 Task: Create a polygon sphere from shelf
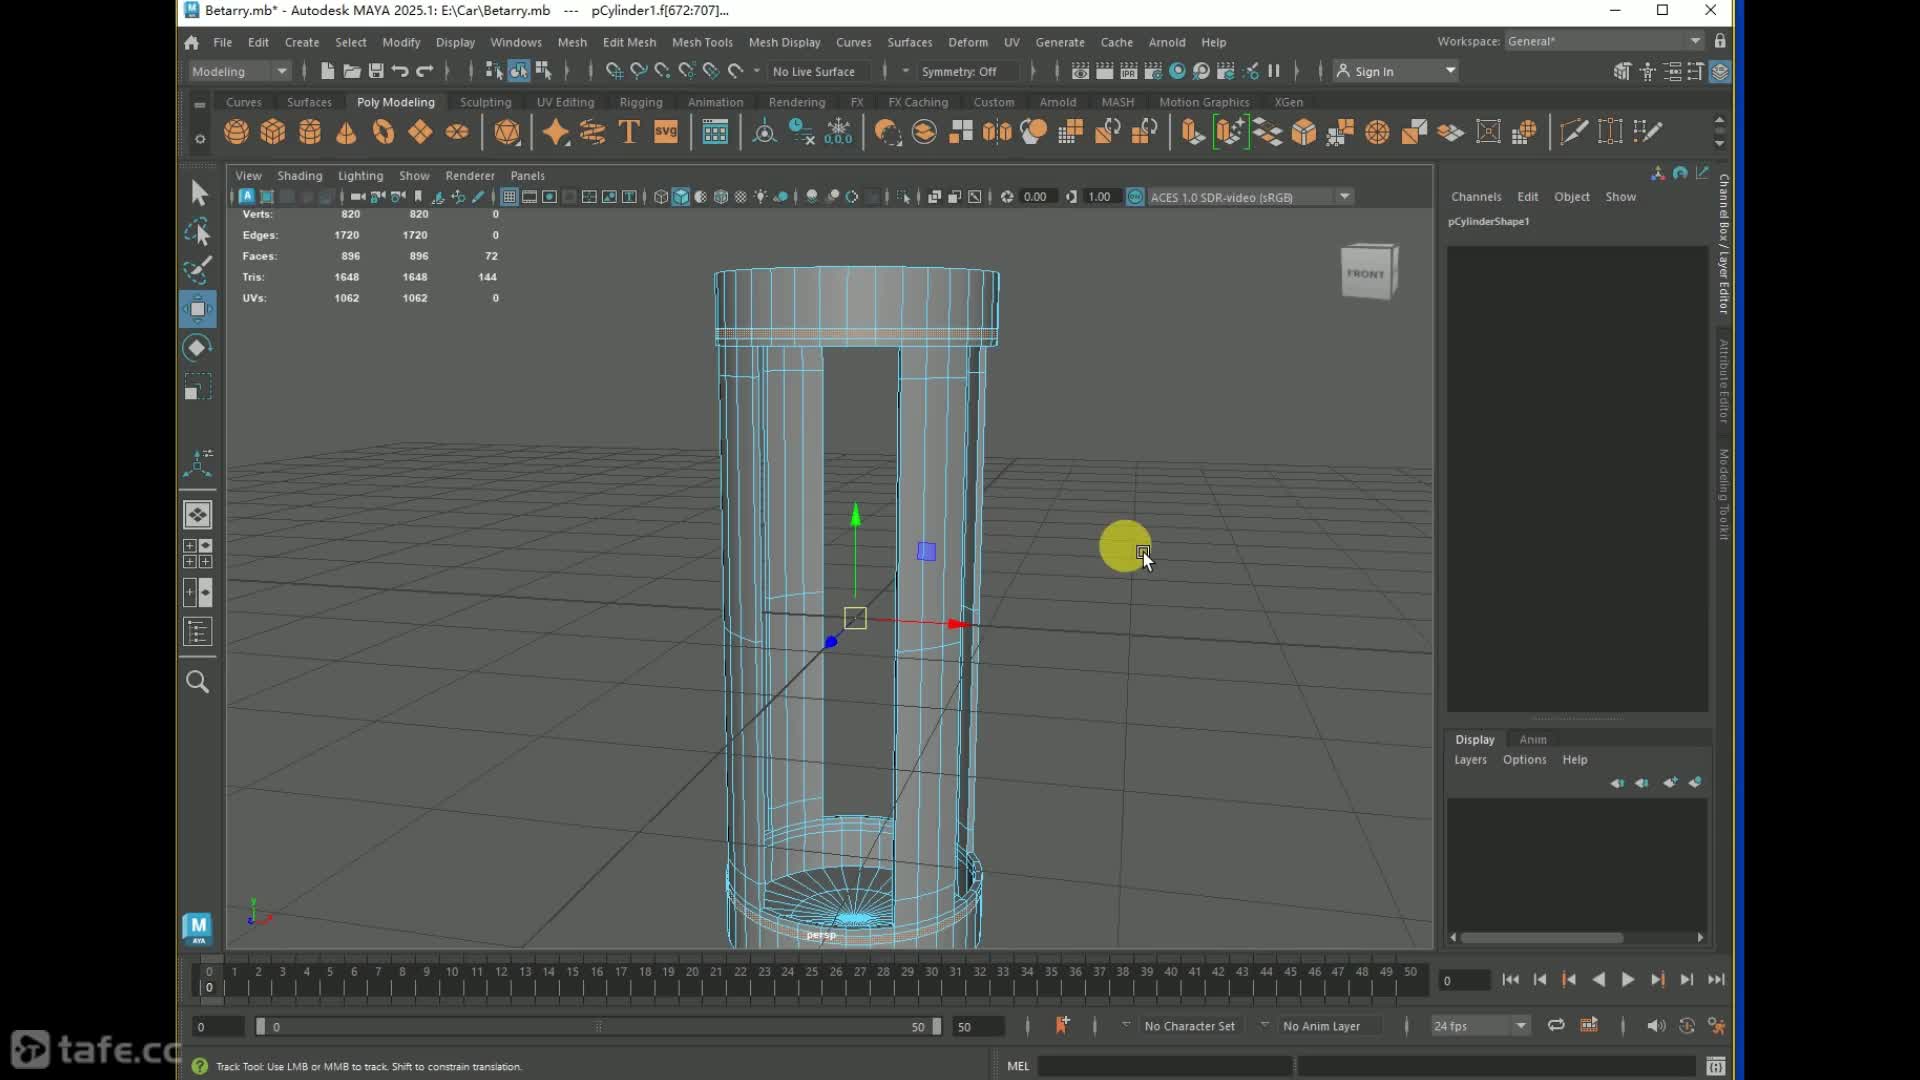coord(236,132)
